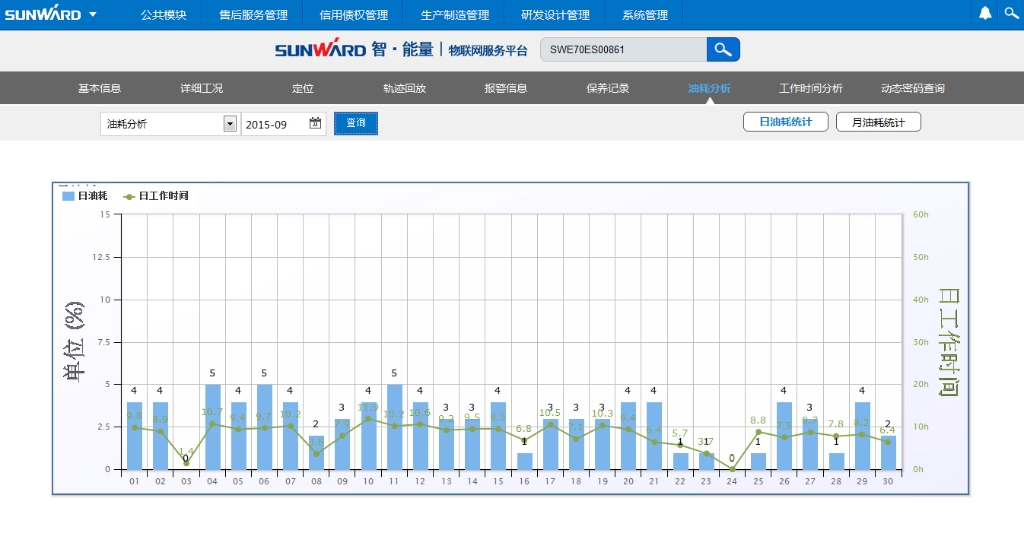Screen dimensions: 1024x533
Task: Click the 查询 query button
Action: pyautogui.click(x=356, y=123)
